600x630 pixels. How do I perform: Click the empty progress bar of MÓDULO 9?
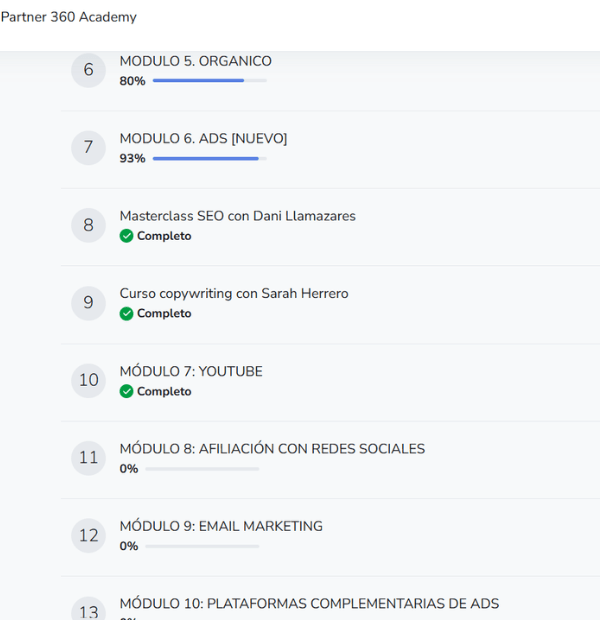[x=202, y=546]
